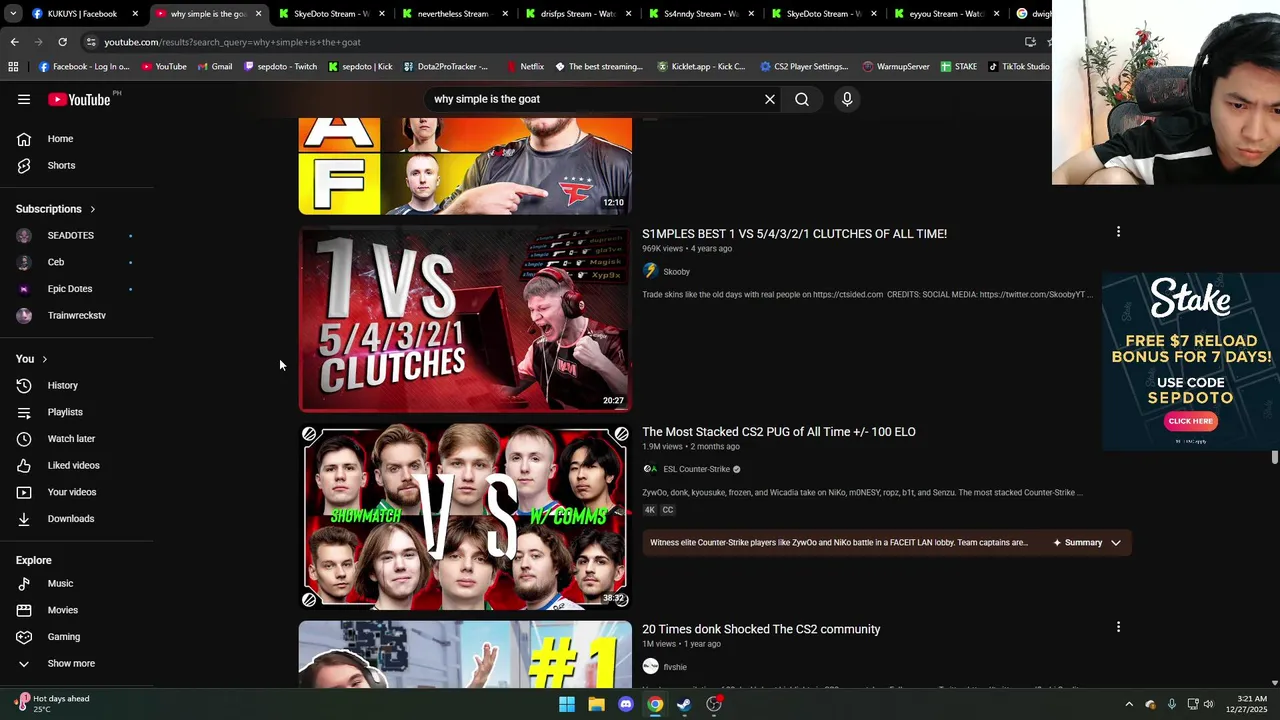Expand the Subscriptions section chevron
Viewport: 1280px width, 720px height.
pyautogui.click(x=93, y=209)
